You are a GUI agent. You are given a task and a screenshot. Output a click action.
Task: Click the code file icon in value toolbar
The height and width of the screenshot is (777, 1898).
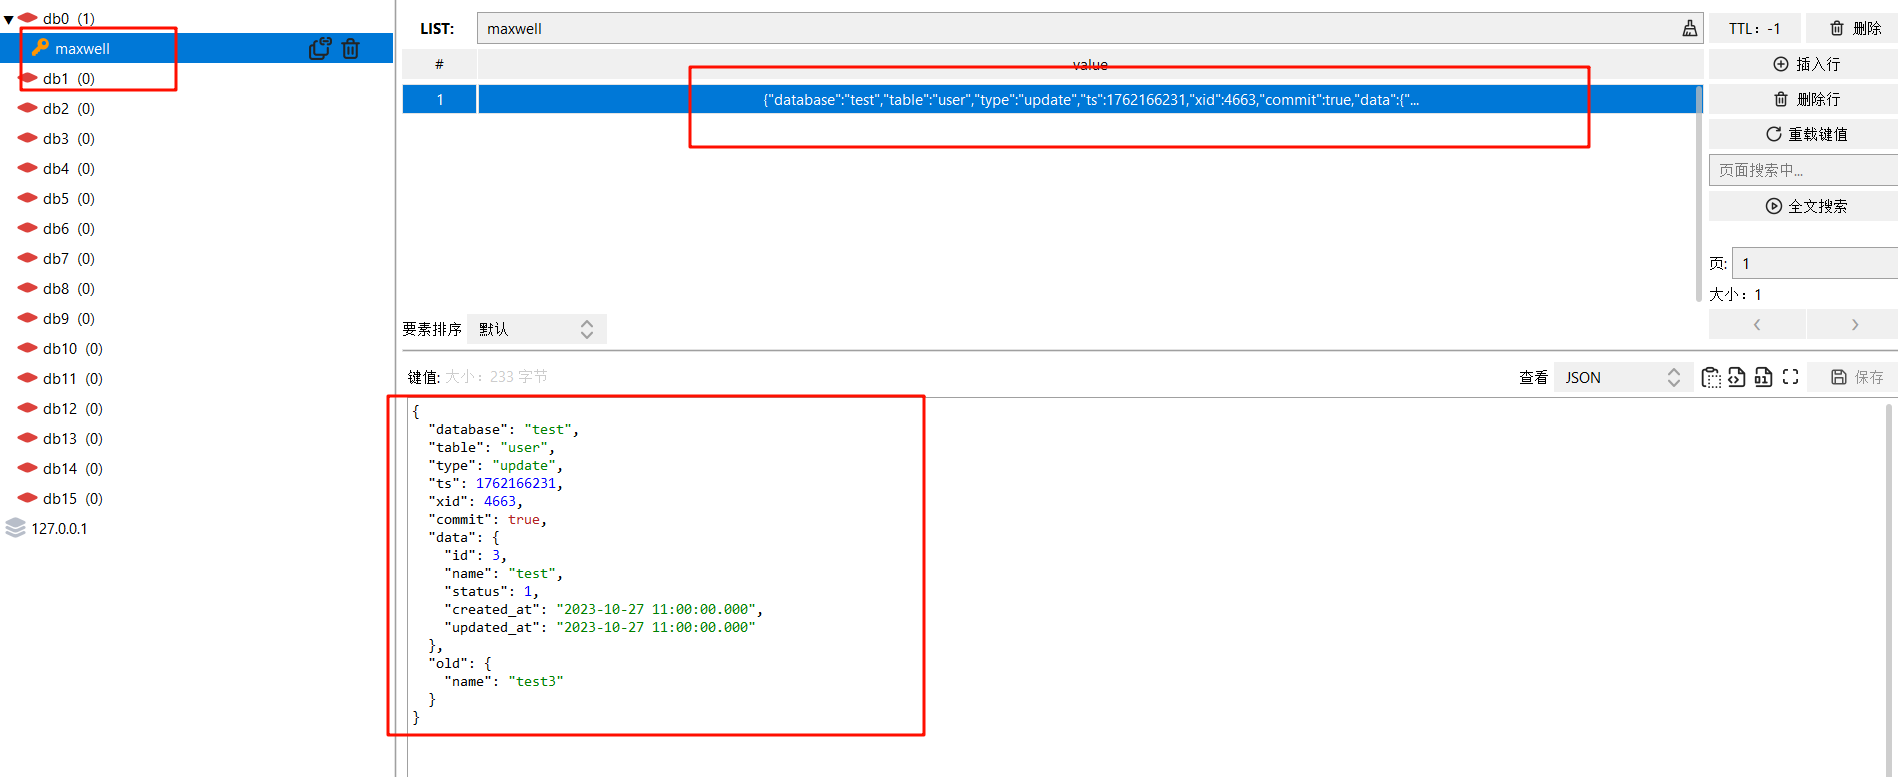(1737, 377)
